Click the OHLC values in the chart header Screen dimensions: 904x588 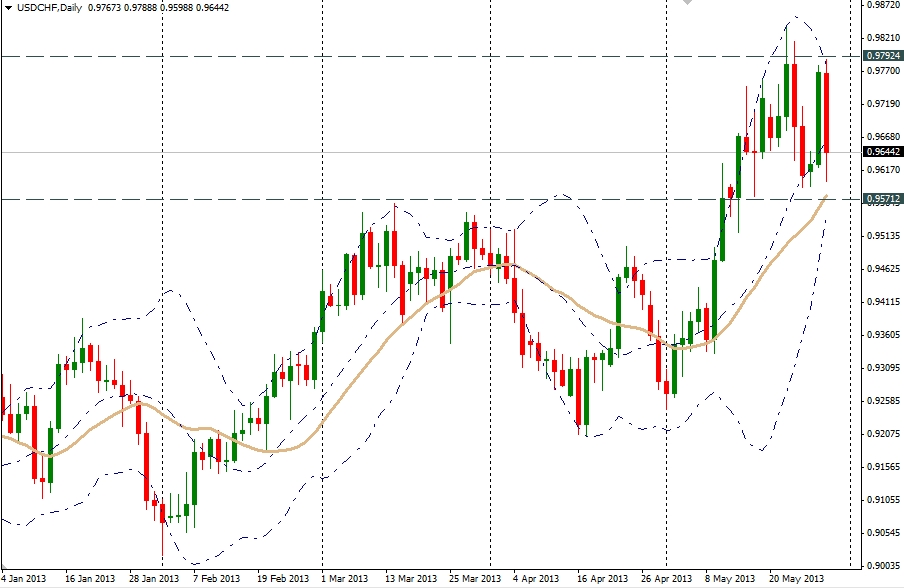[139, 8]
